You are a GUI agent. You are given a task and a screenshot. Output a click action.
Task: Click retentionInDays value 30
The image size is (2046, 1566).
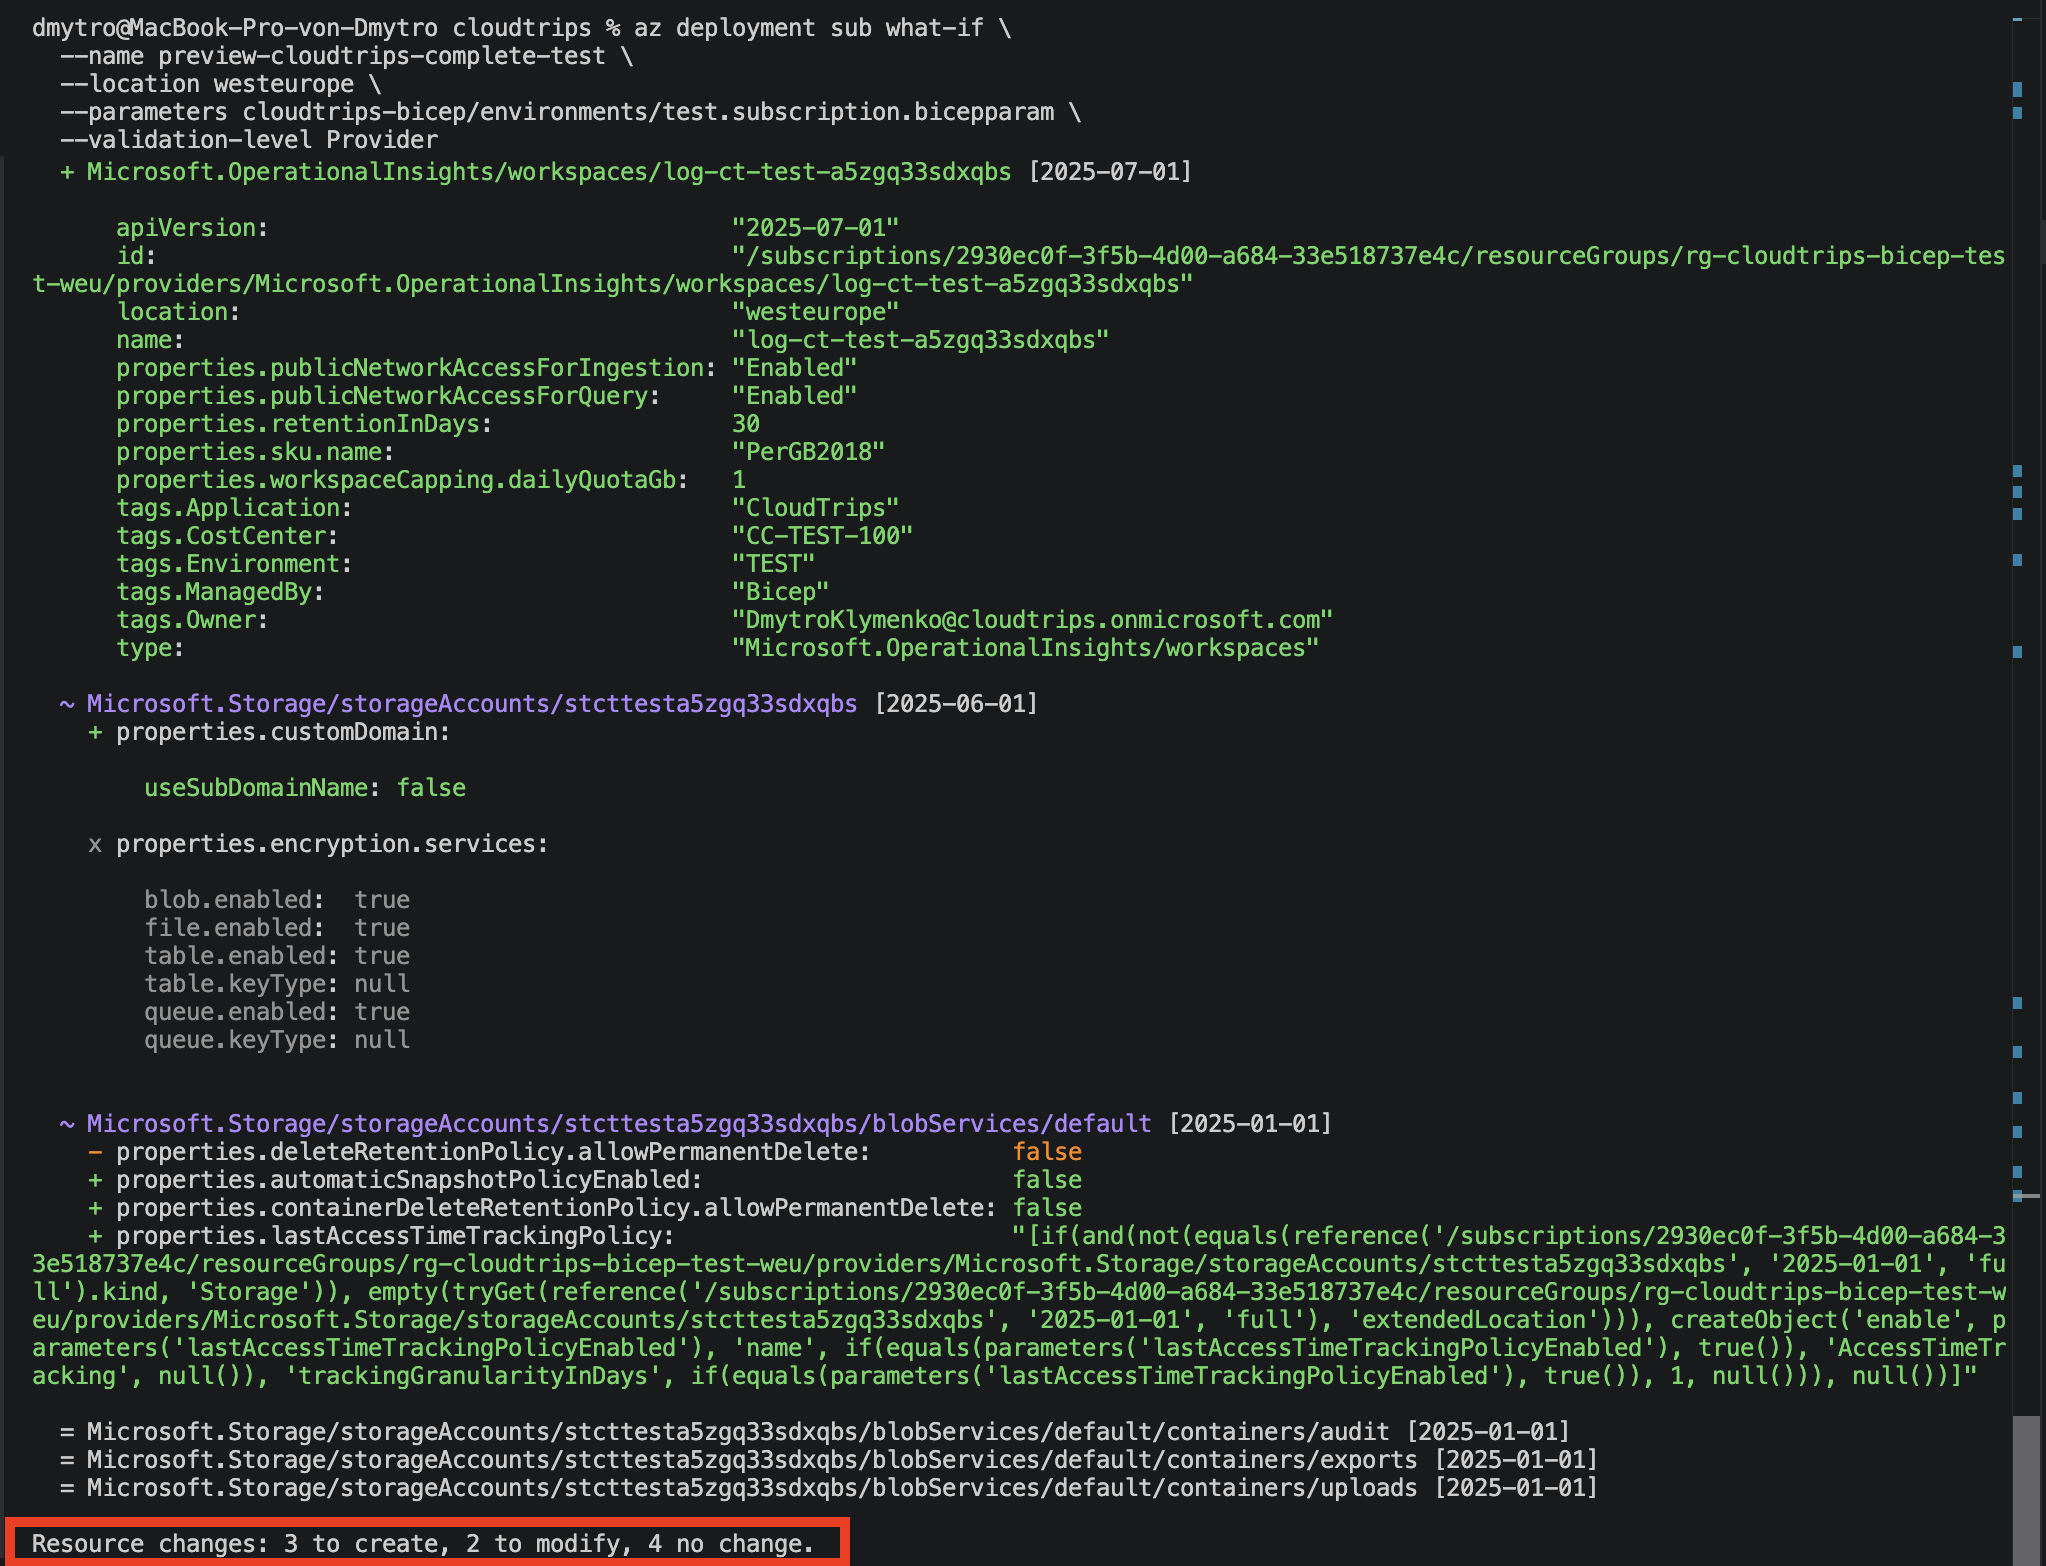pyautogui.click(x=746, y=424)
